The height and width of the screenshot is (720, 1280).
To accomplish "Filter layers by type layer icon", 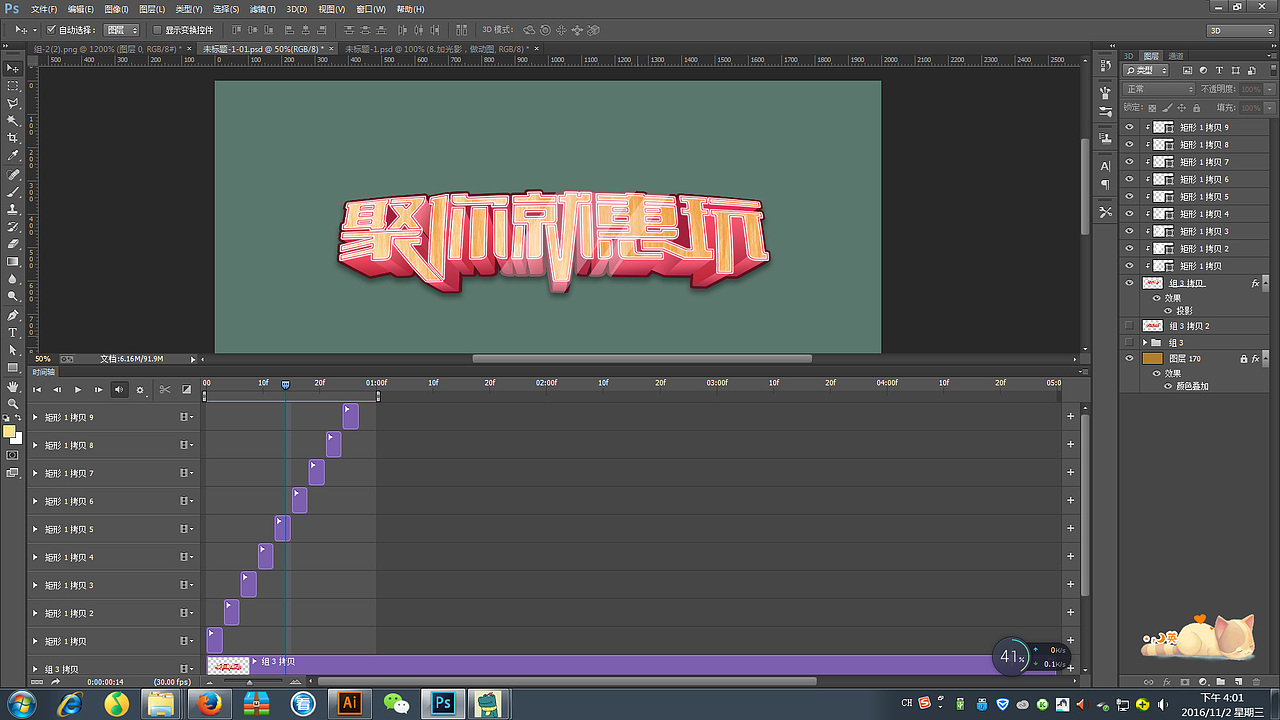I will (1220, 71).
